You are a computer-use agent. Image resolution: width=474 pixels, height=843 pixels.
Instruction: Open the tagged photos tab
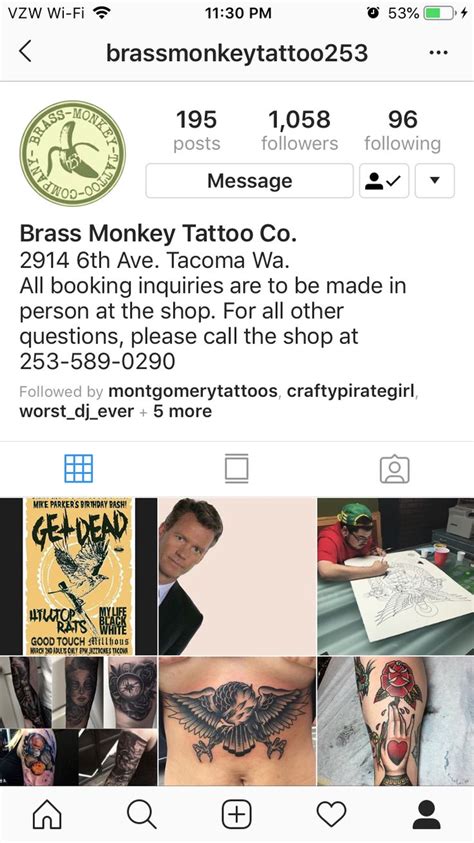(x=394, y=469)
